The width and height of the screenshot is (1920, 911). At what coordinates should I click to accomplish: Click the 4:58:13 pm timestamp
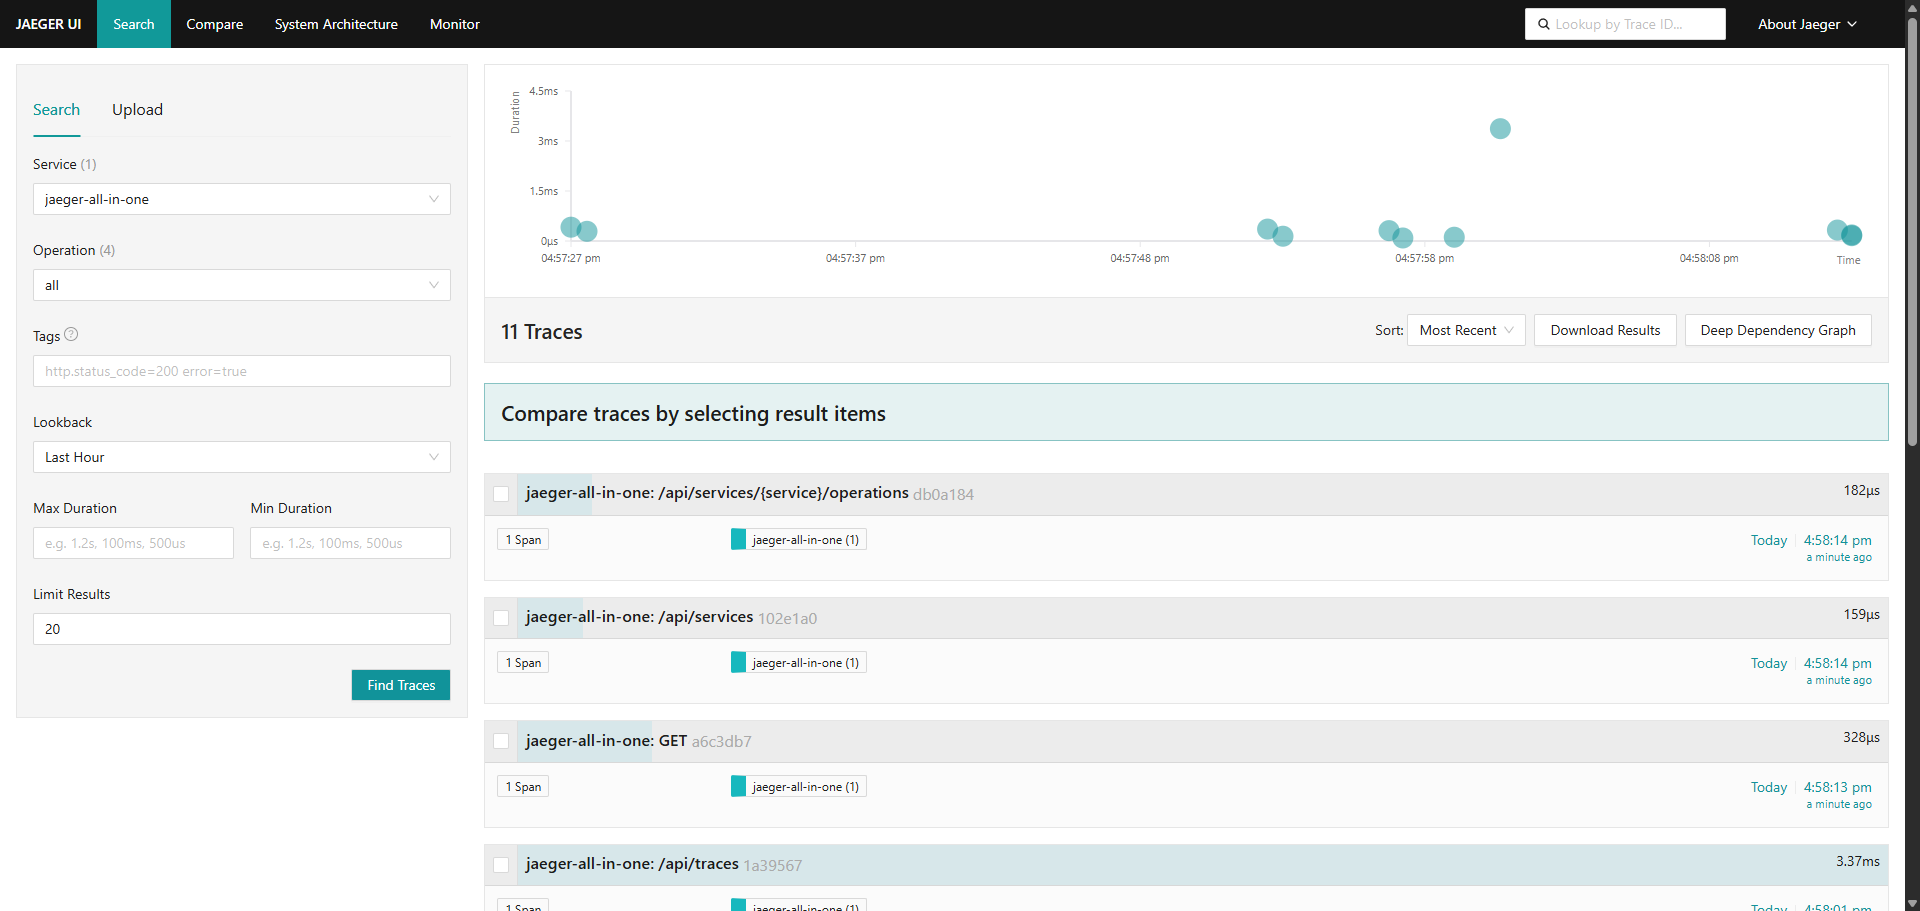click(1837, 787)
